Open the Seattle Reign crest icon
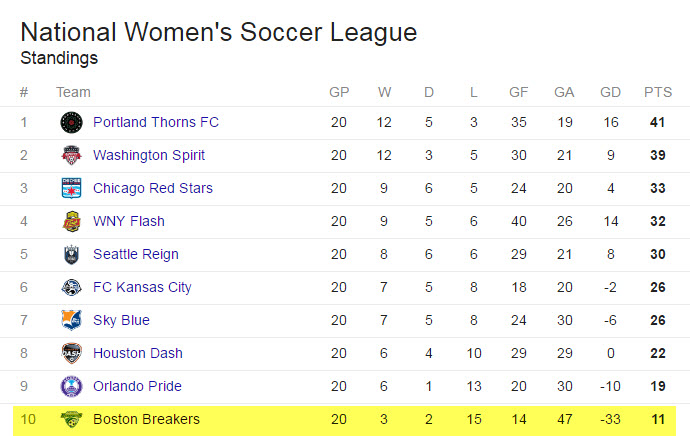This screenshot has height=436, width=690. click(x=71, y=254)
